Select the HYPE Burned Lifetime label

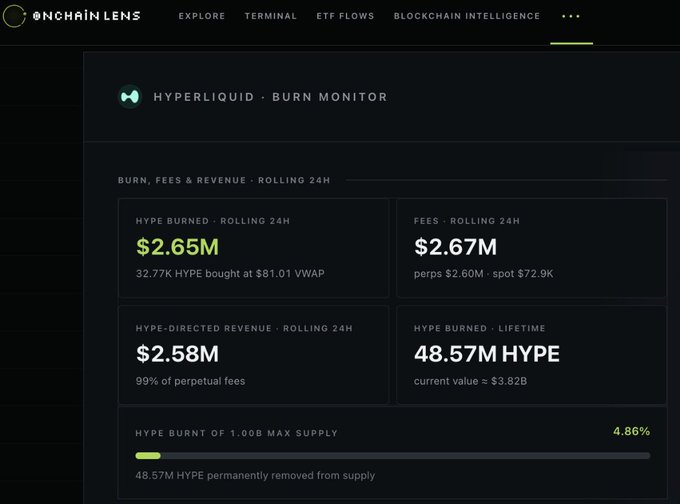point(479,328)
